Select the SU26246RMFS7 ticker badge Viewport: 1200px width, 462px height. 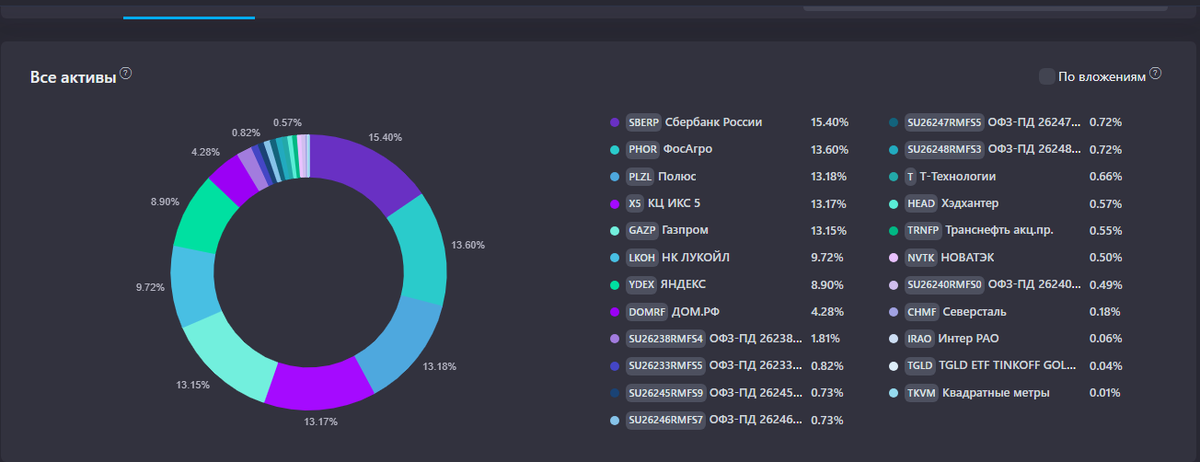pyautogui.click(x=665, y=419)
